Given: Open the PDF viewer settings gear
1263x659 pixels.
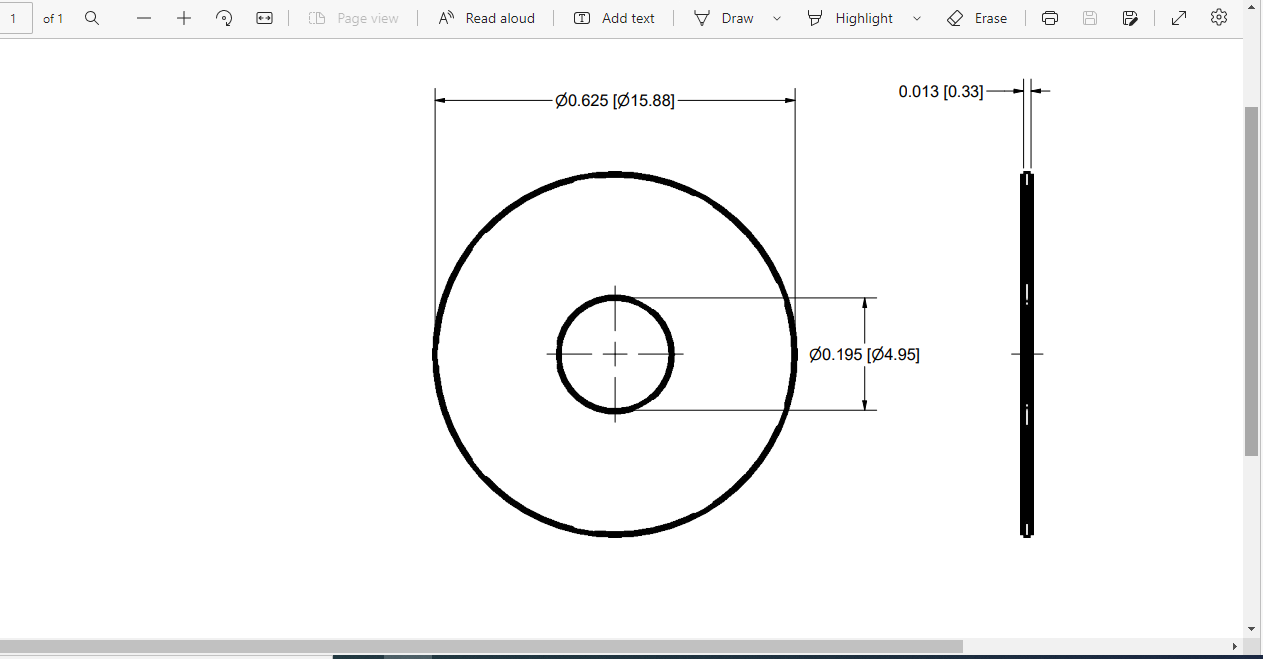Looking at the screenshot, I should click(x=1218, y=17).
